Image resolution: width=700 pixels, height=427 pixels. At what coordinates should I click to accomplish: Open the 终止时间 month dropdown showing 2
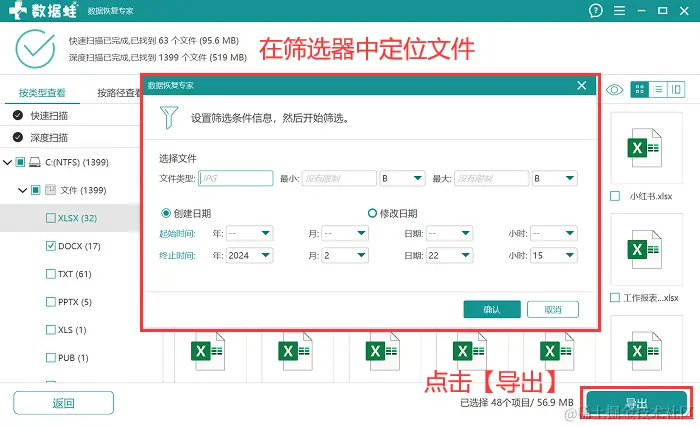(x=345, y=255)
